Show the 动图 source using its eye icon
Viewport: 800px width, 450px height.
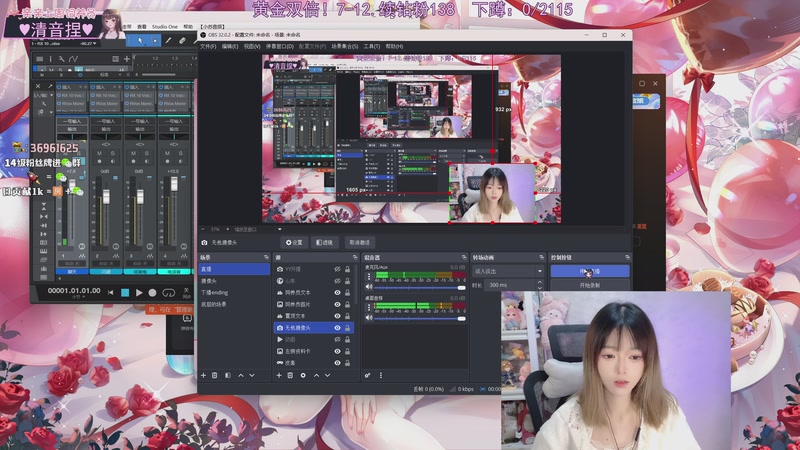click(337, 339)
